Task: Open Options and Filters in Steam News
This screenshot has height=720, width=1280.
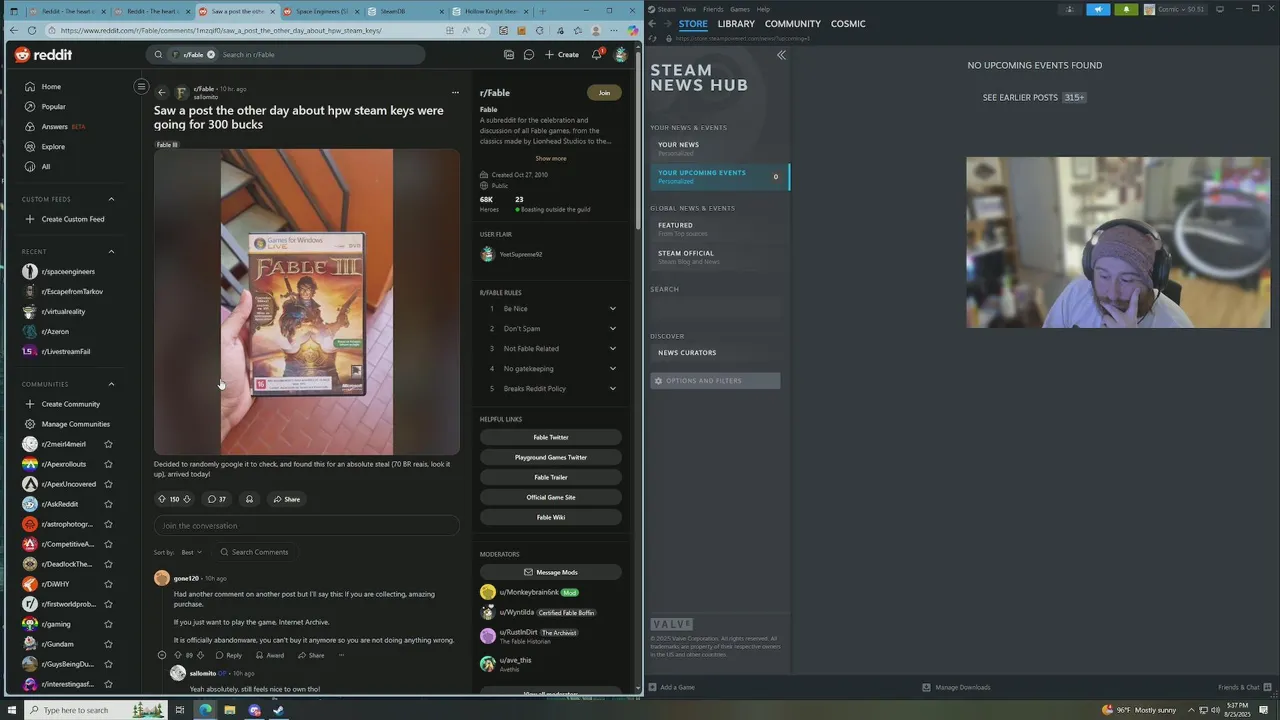Action: 715,381
